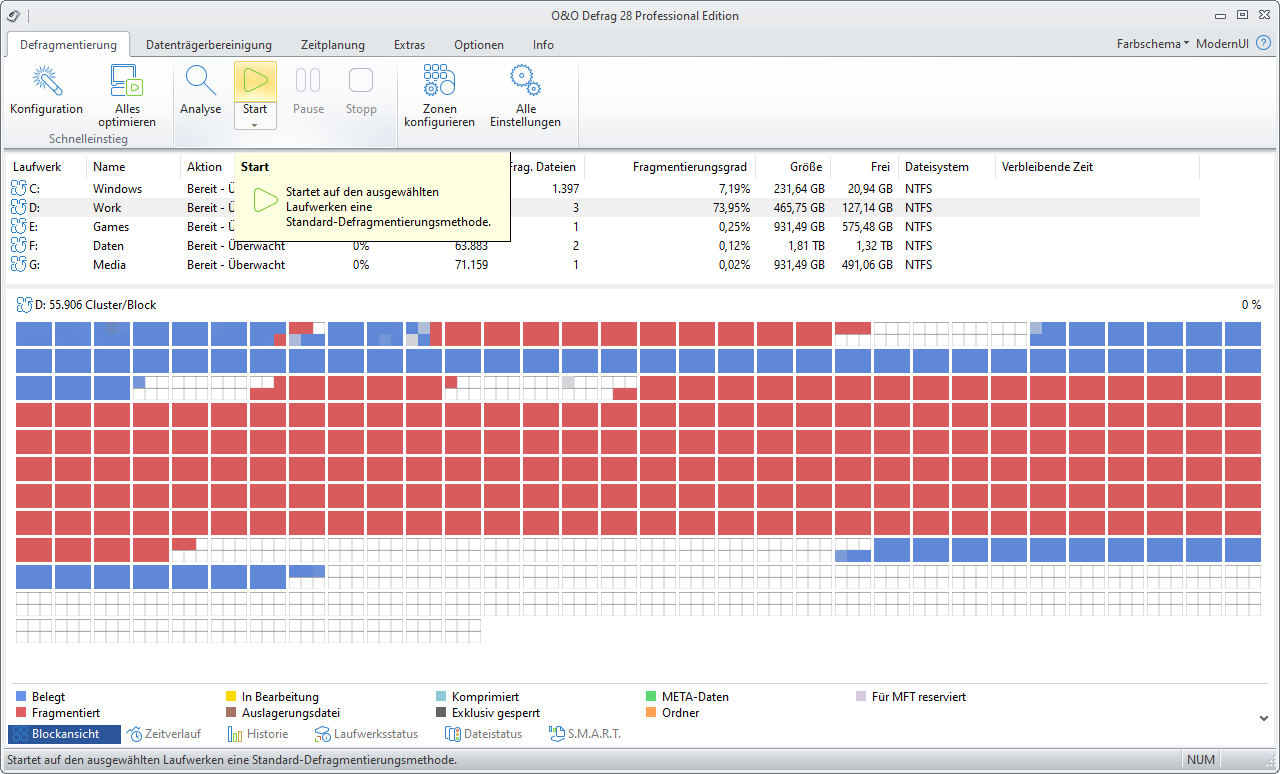Open the Zeitplanung tab
This screenshot has width=1280, height=774.
pyautogui.click(x=333, y=45)
